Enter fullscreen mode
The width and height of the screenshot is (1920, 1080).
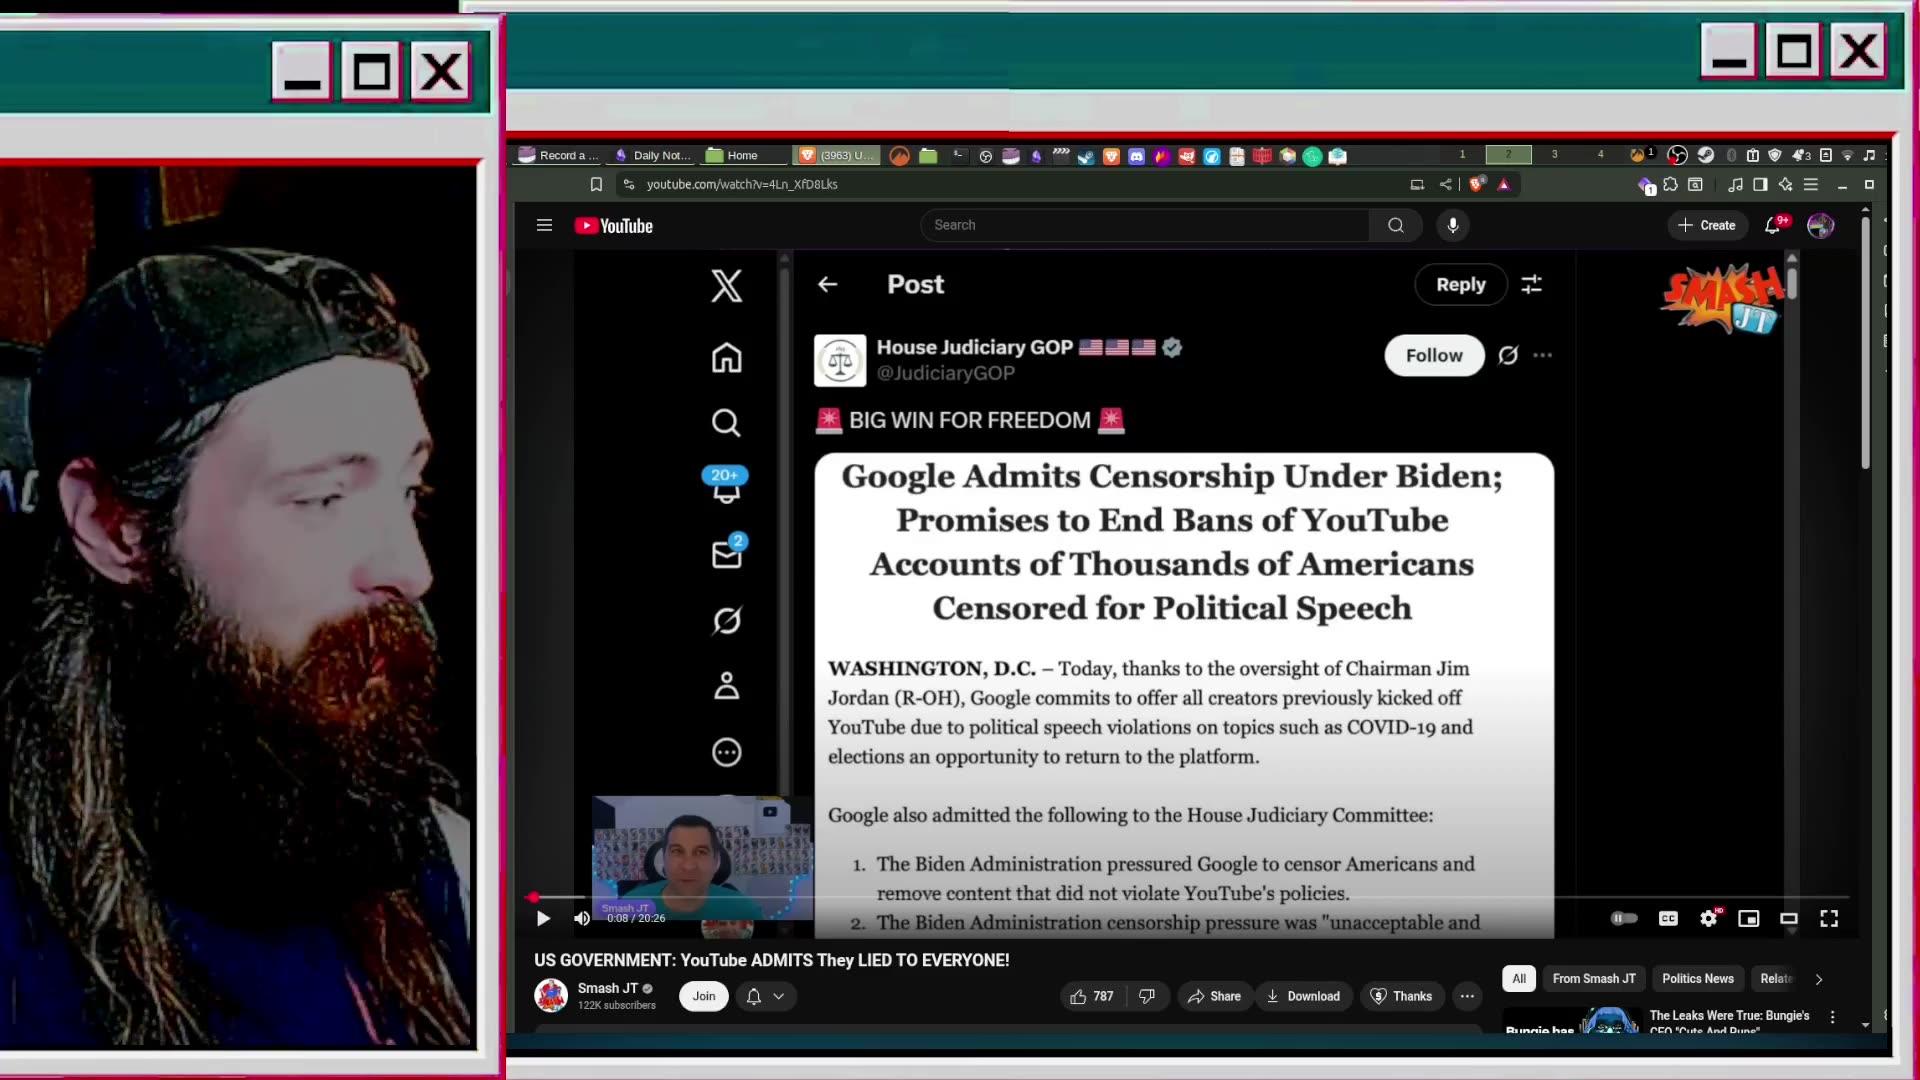click(x=1829, y=918)
